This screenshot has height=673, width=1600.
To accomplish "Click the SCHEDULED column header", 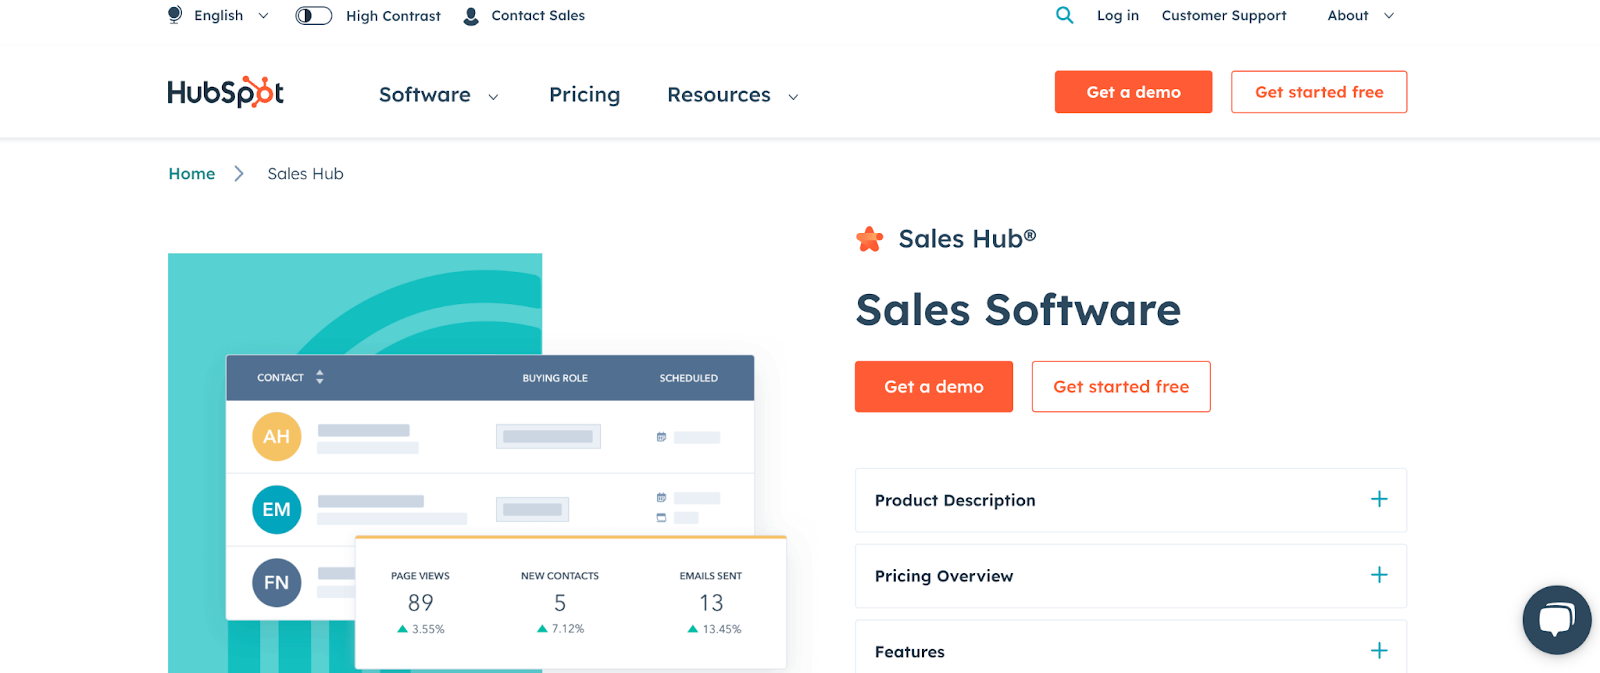I will [689, 378].
